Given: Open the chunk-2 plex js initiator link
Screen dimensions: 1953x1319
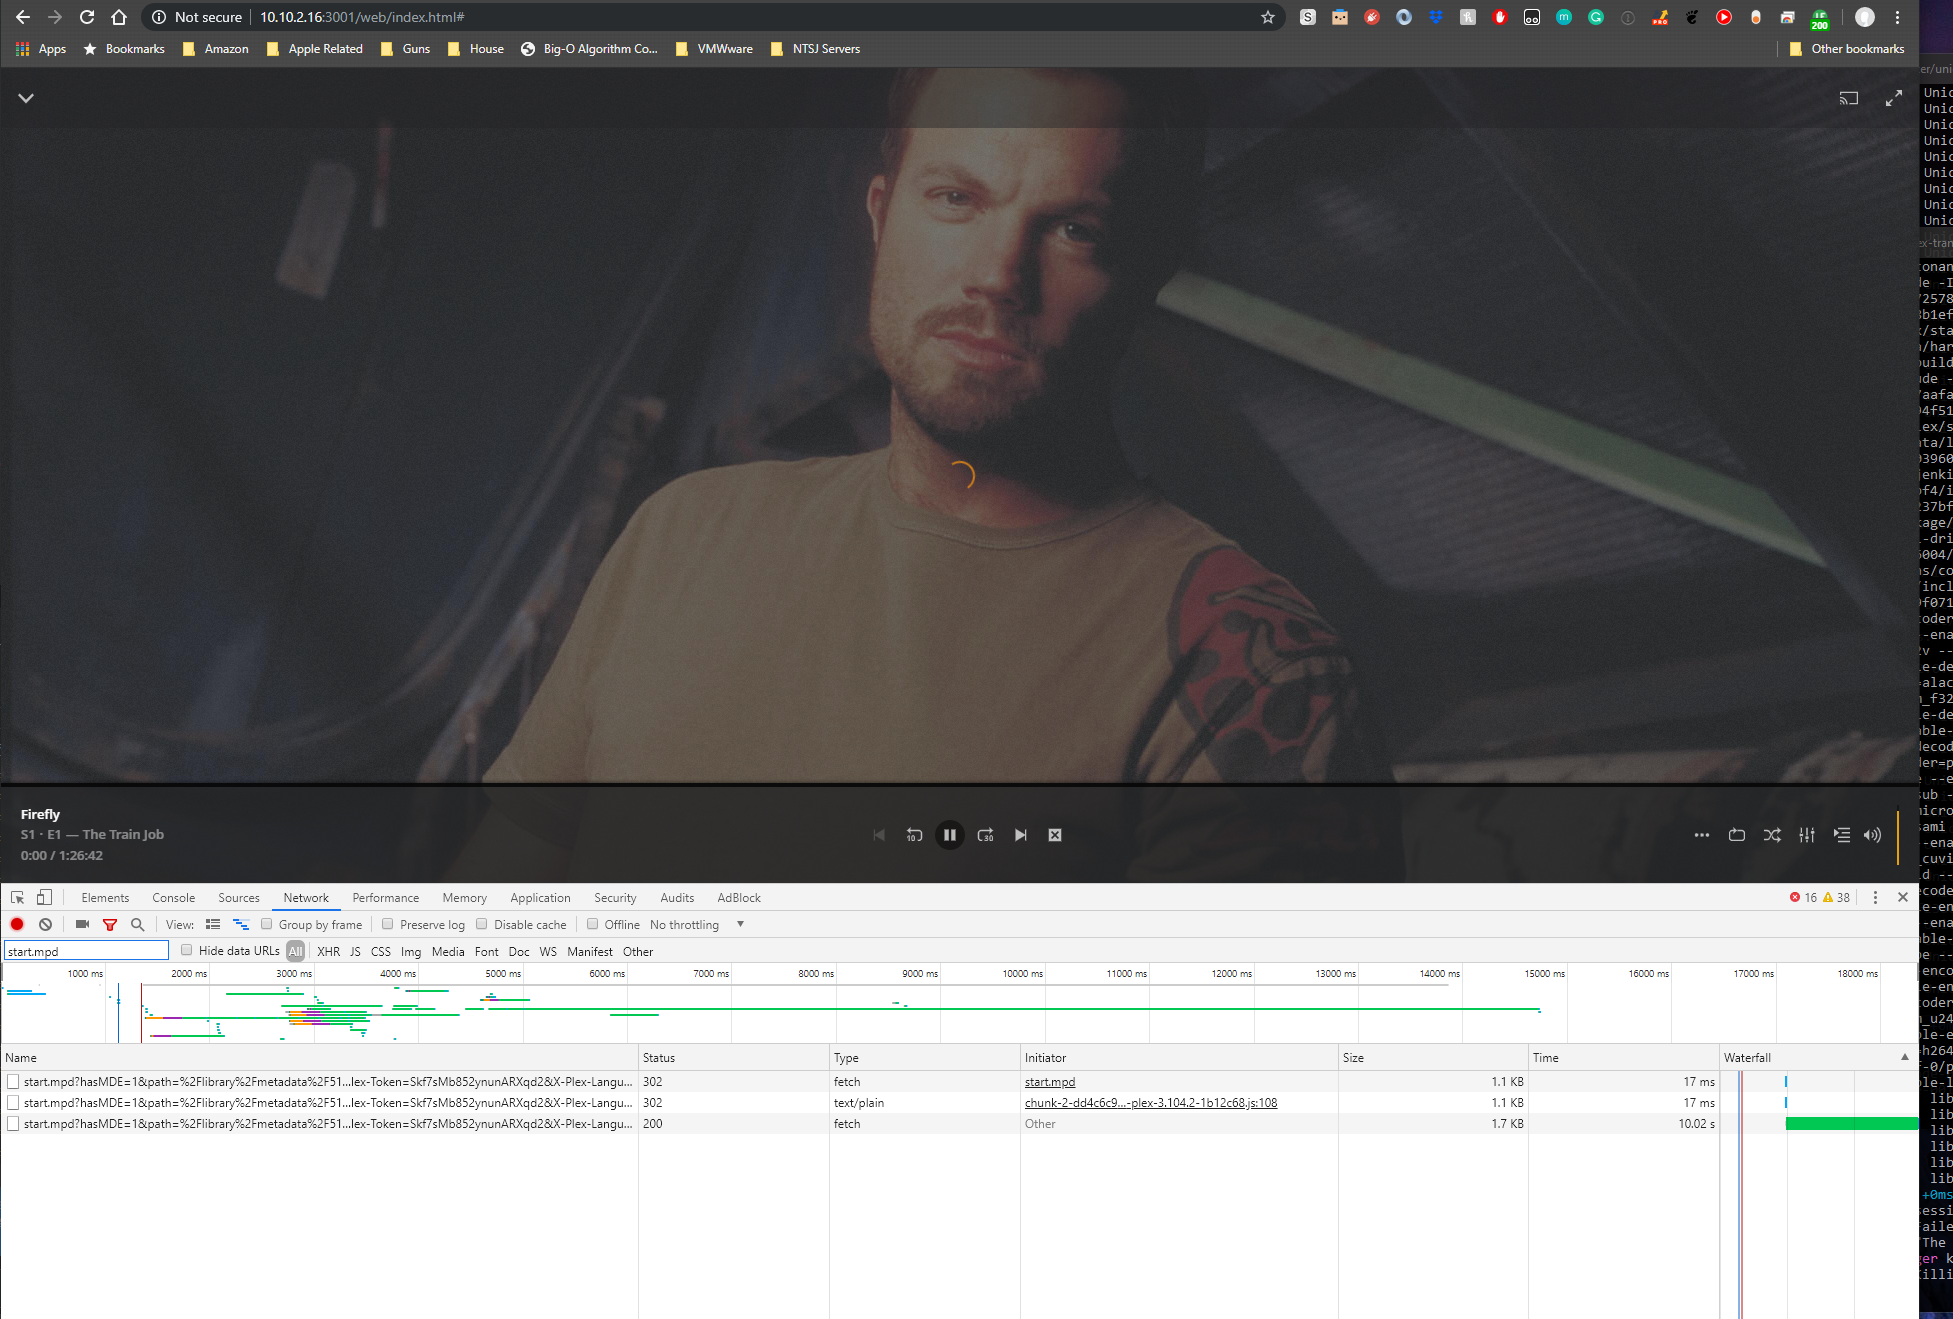Looking at the screenshot, I should (1151, 1103).
